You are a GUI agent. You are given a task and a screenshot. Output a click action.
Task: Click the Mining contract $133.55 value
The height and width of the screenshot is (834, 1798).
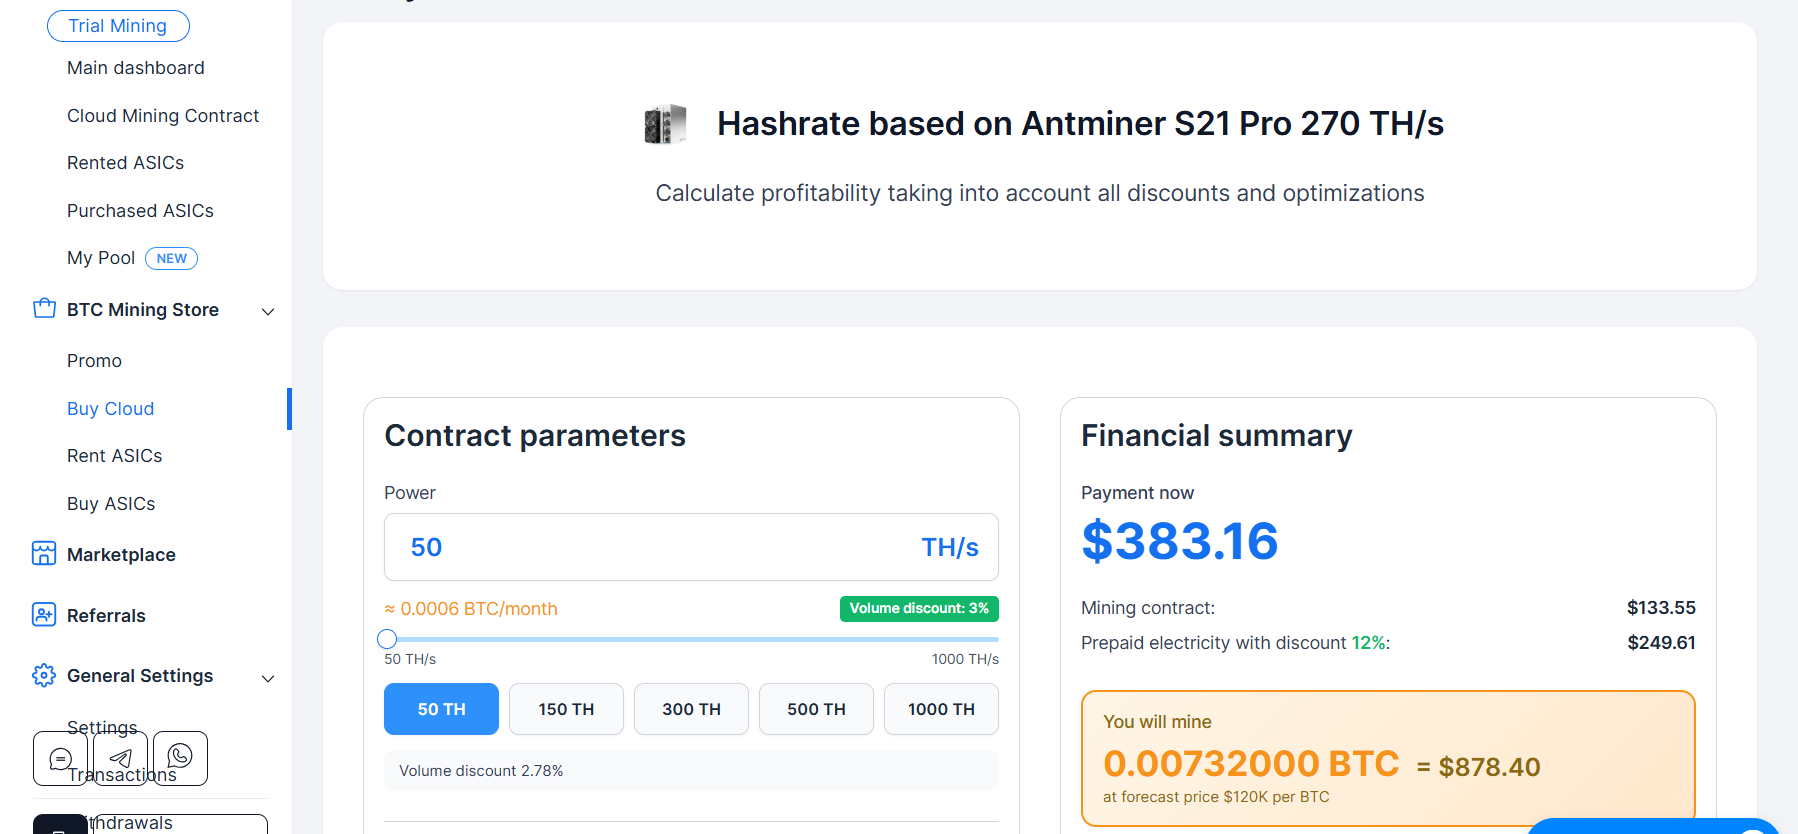[x=1661, y=608]
